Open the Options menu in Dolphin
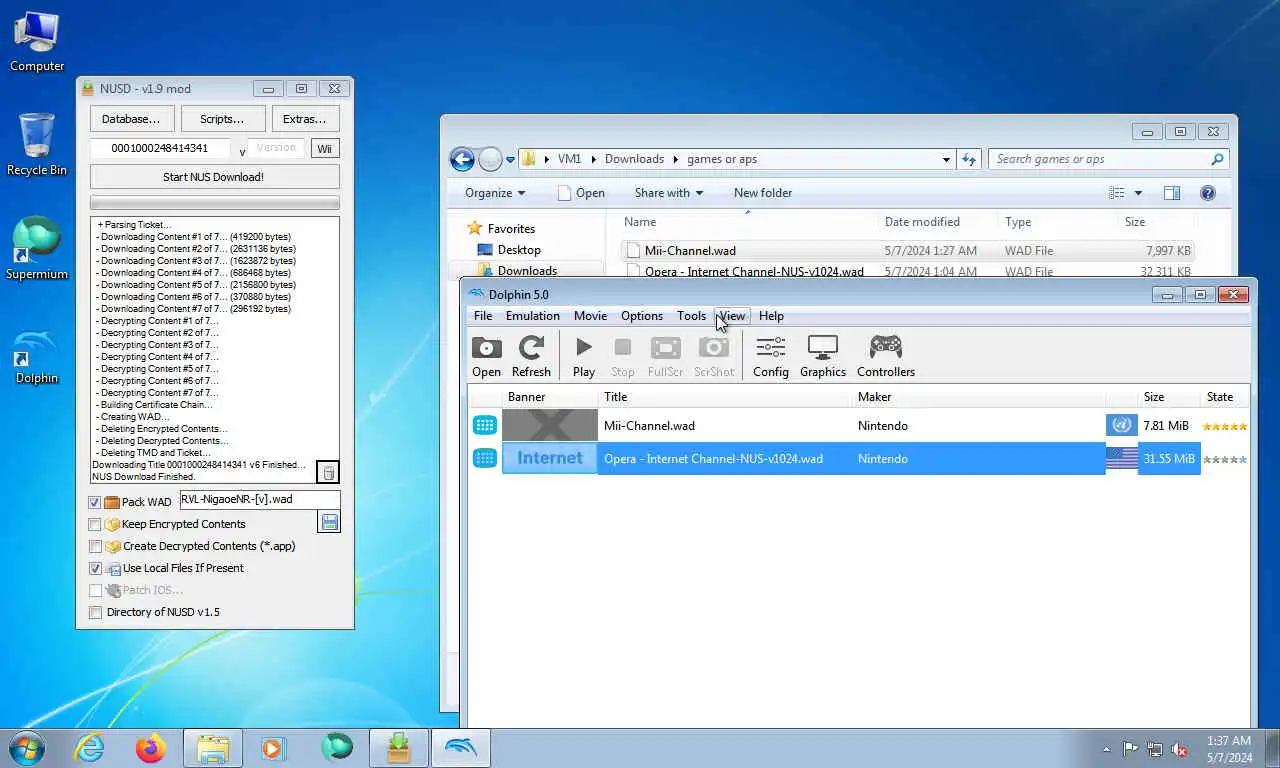Screen dimensions: 1280x768 click(641, 316)
